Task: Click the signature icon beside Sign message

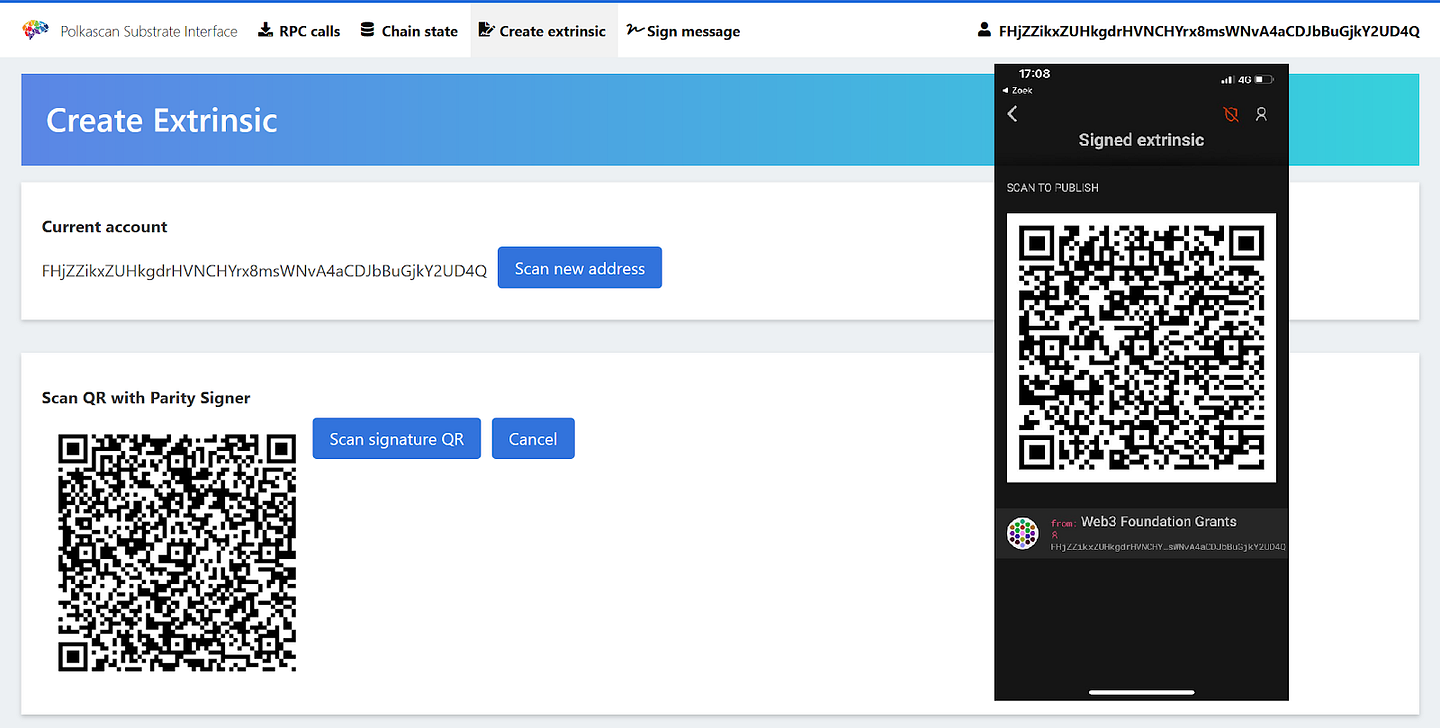Action: click(x=635, y=30)
